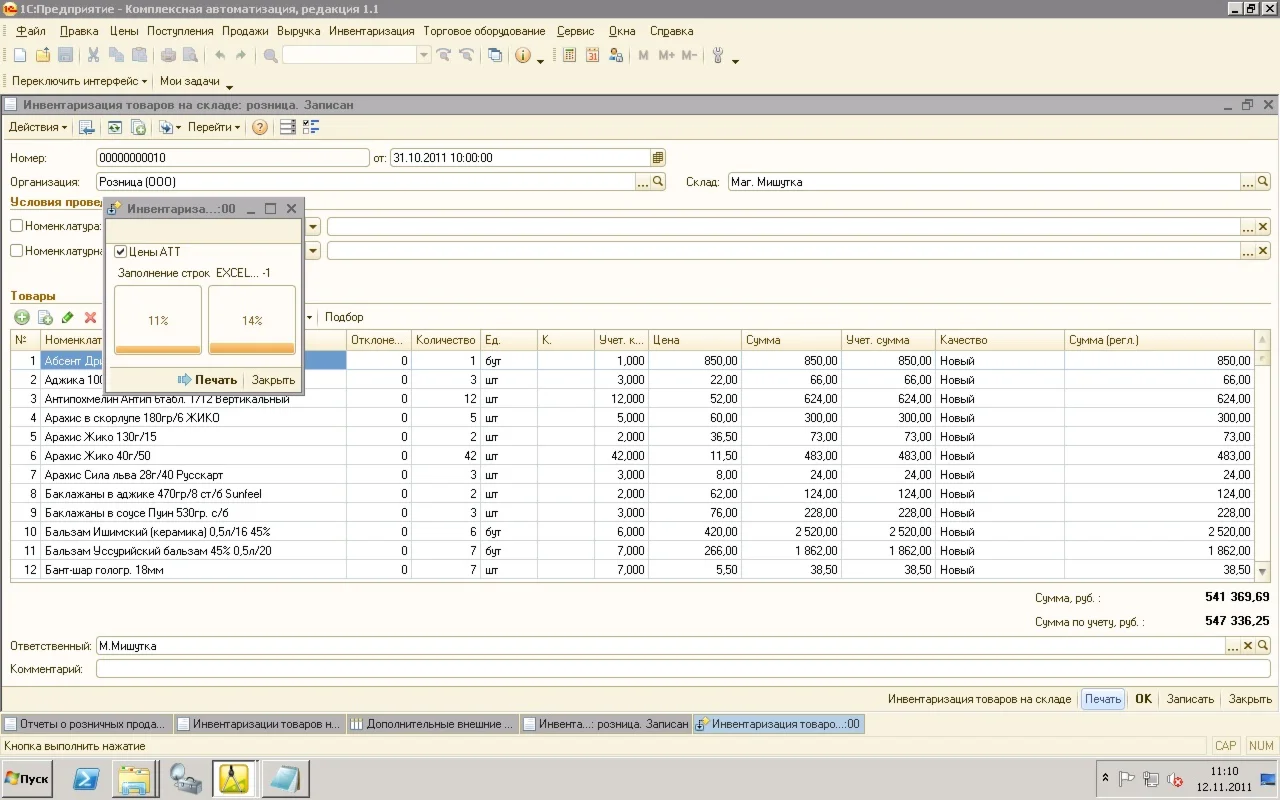This screenshot has width=1280, height=800.
Task: Open the calendar icon in the toolbar
Action: [591, 56]
